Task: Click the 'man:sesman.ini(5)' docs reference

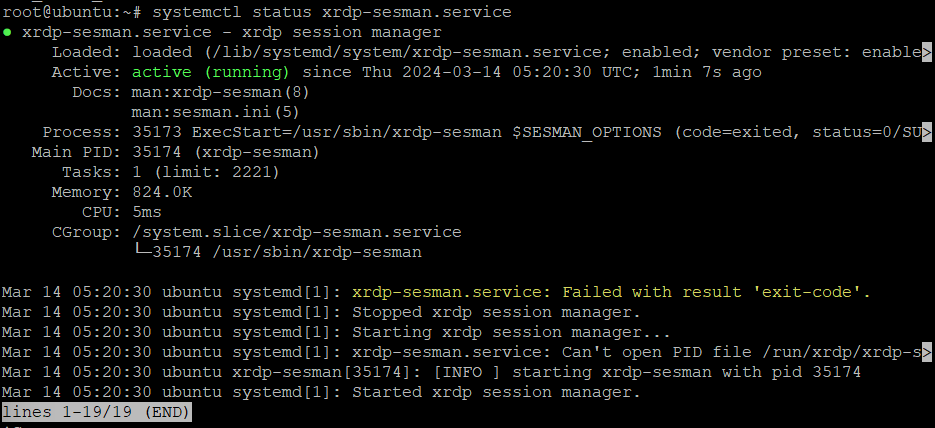Action: coord(215,112)
